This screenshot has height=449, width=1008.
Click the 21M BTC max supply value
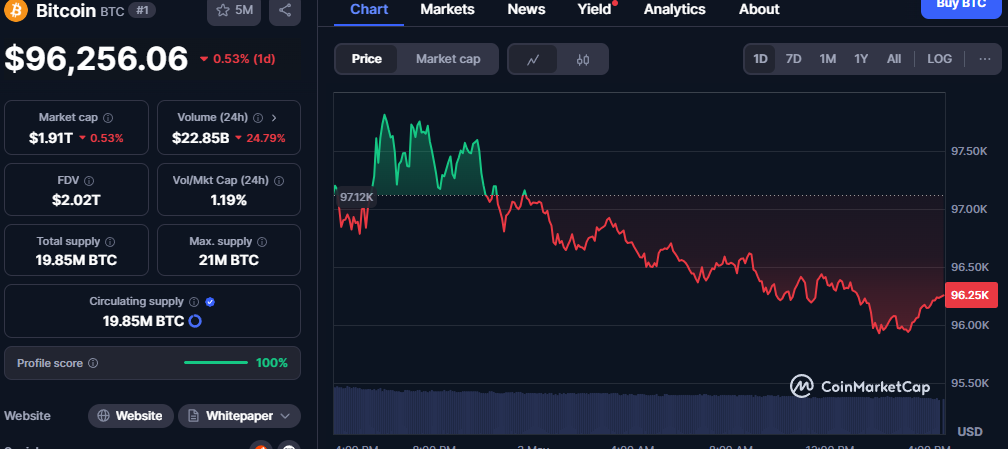(229, 261)
